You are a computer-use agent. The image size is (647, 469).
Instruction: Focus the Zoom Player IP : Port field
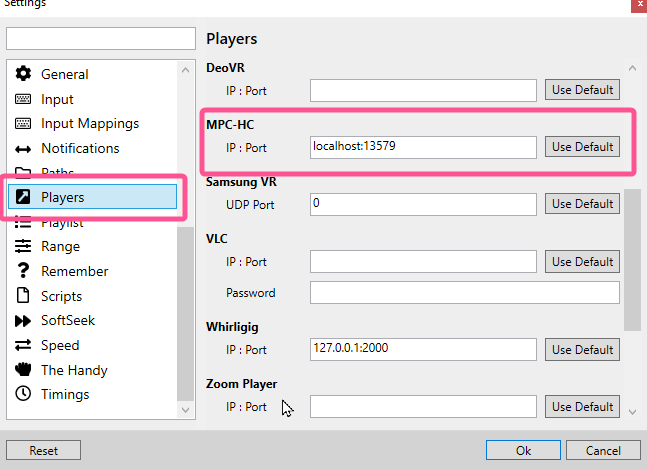point(423,407)
